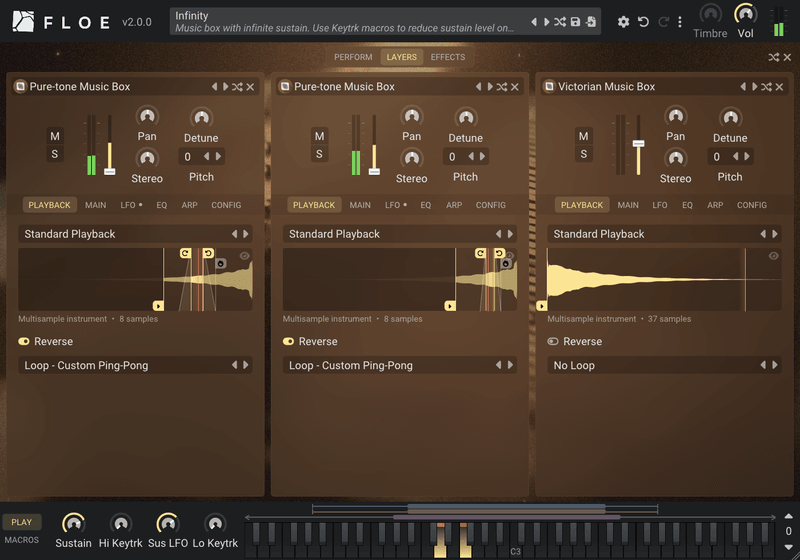Randomise all layers with the shuffle icon beside the EFFECTS tab
This screenshot has width=800, height=560.
click(x=773, y=57)
